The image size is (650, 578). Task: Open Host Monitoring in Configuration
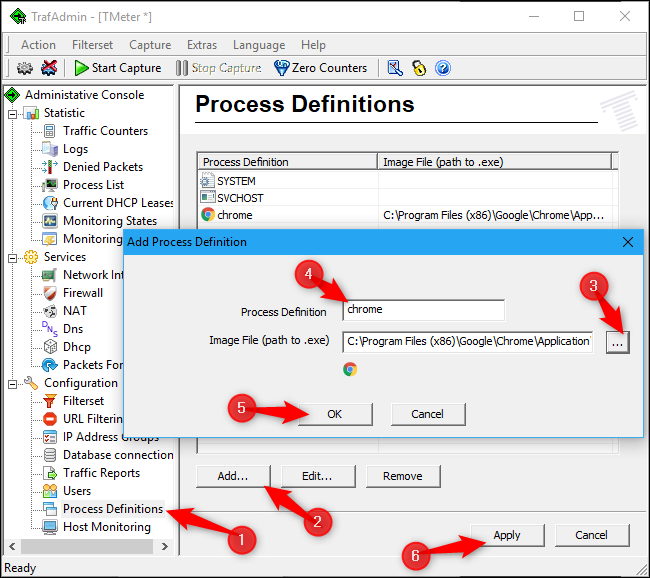(106, 527)
